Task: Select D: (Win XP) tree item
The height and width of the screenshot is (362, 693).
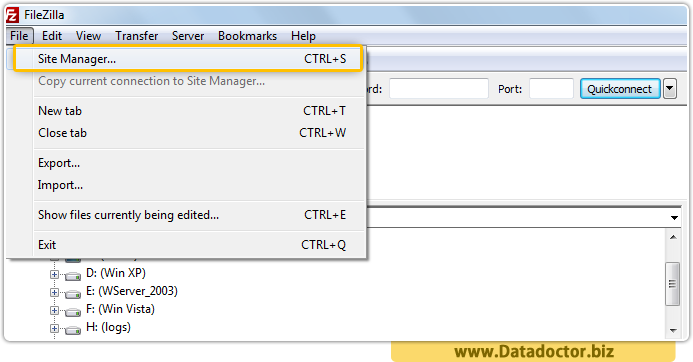Action: point(116,273)
